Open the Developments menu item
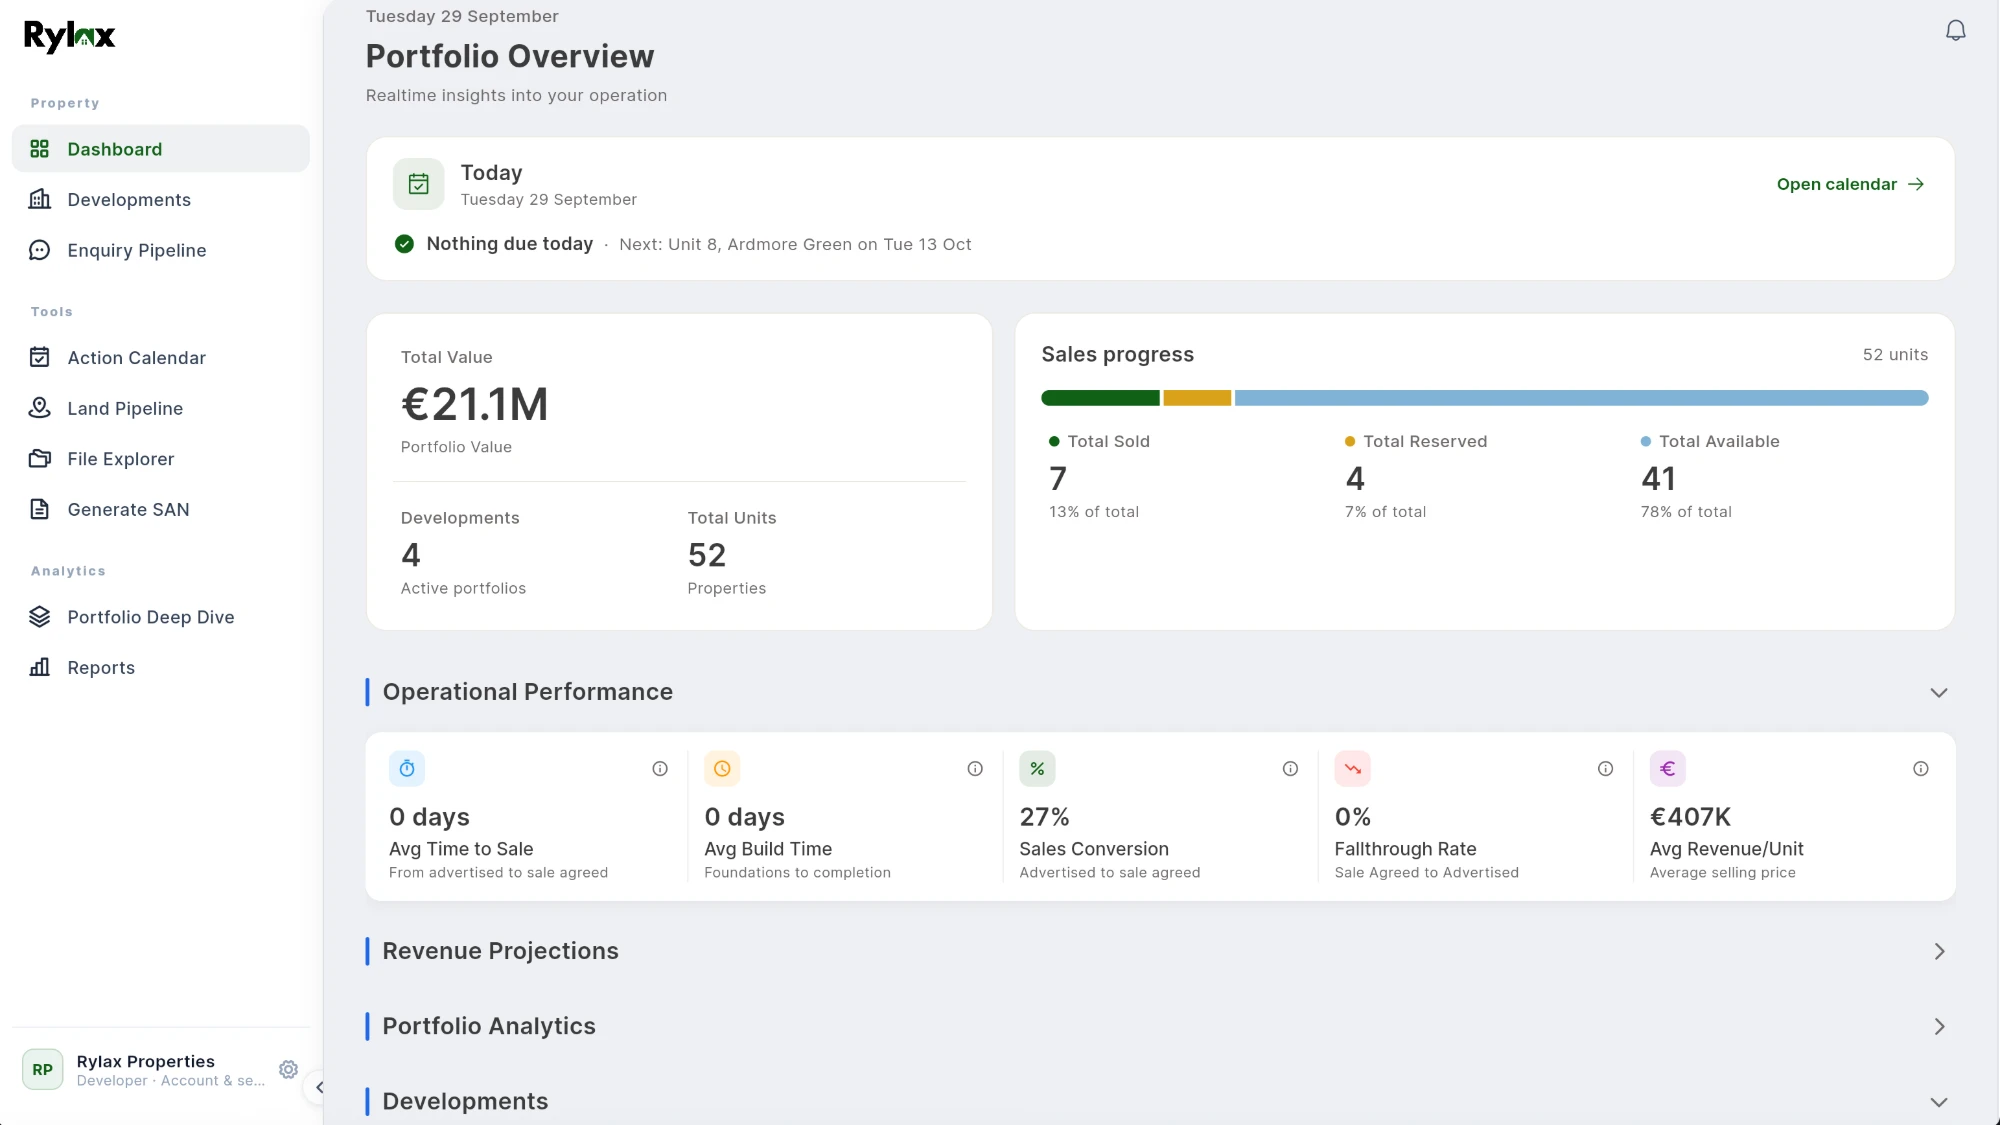Viewport: 2000px width, 1125px height. [161, 199]
